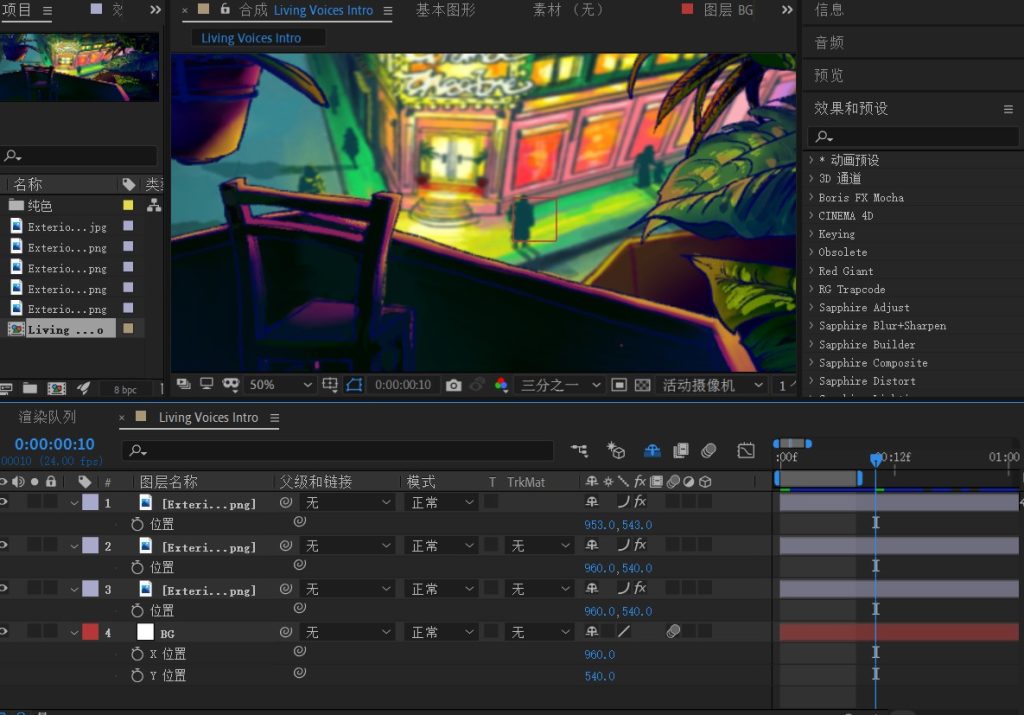Click the VR goggles icon in the viewer toolbar
Image resolution: width=1024 pixels, height=715 pixels.
pyautogui.click(x=231, y=384)
